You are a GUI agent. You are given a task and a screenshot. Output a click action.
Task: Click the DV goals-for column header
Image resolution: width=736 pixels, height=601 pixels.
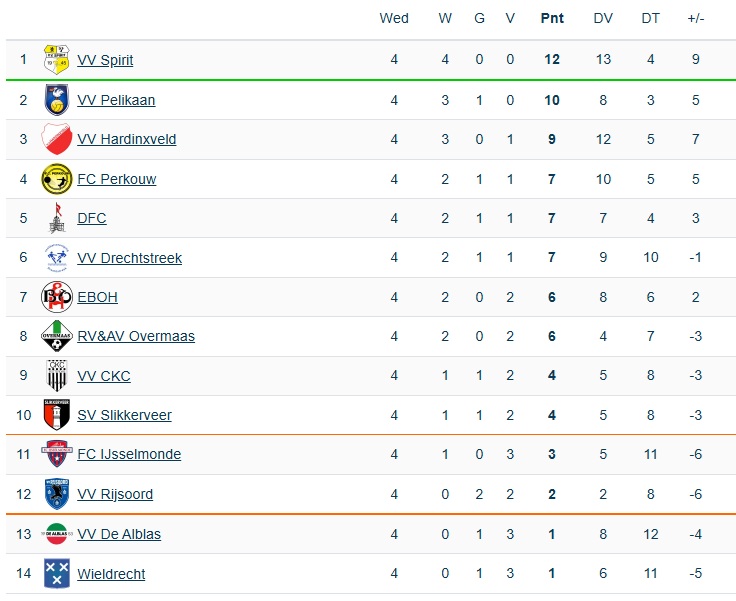(x=603, y=18)
